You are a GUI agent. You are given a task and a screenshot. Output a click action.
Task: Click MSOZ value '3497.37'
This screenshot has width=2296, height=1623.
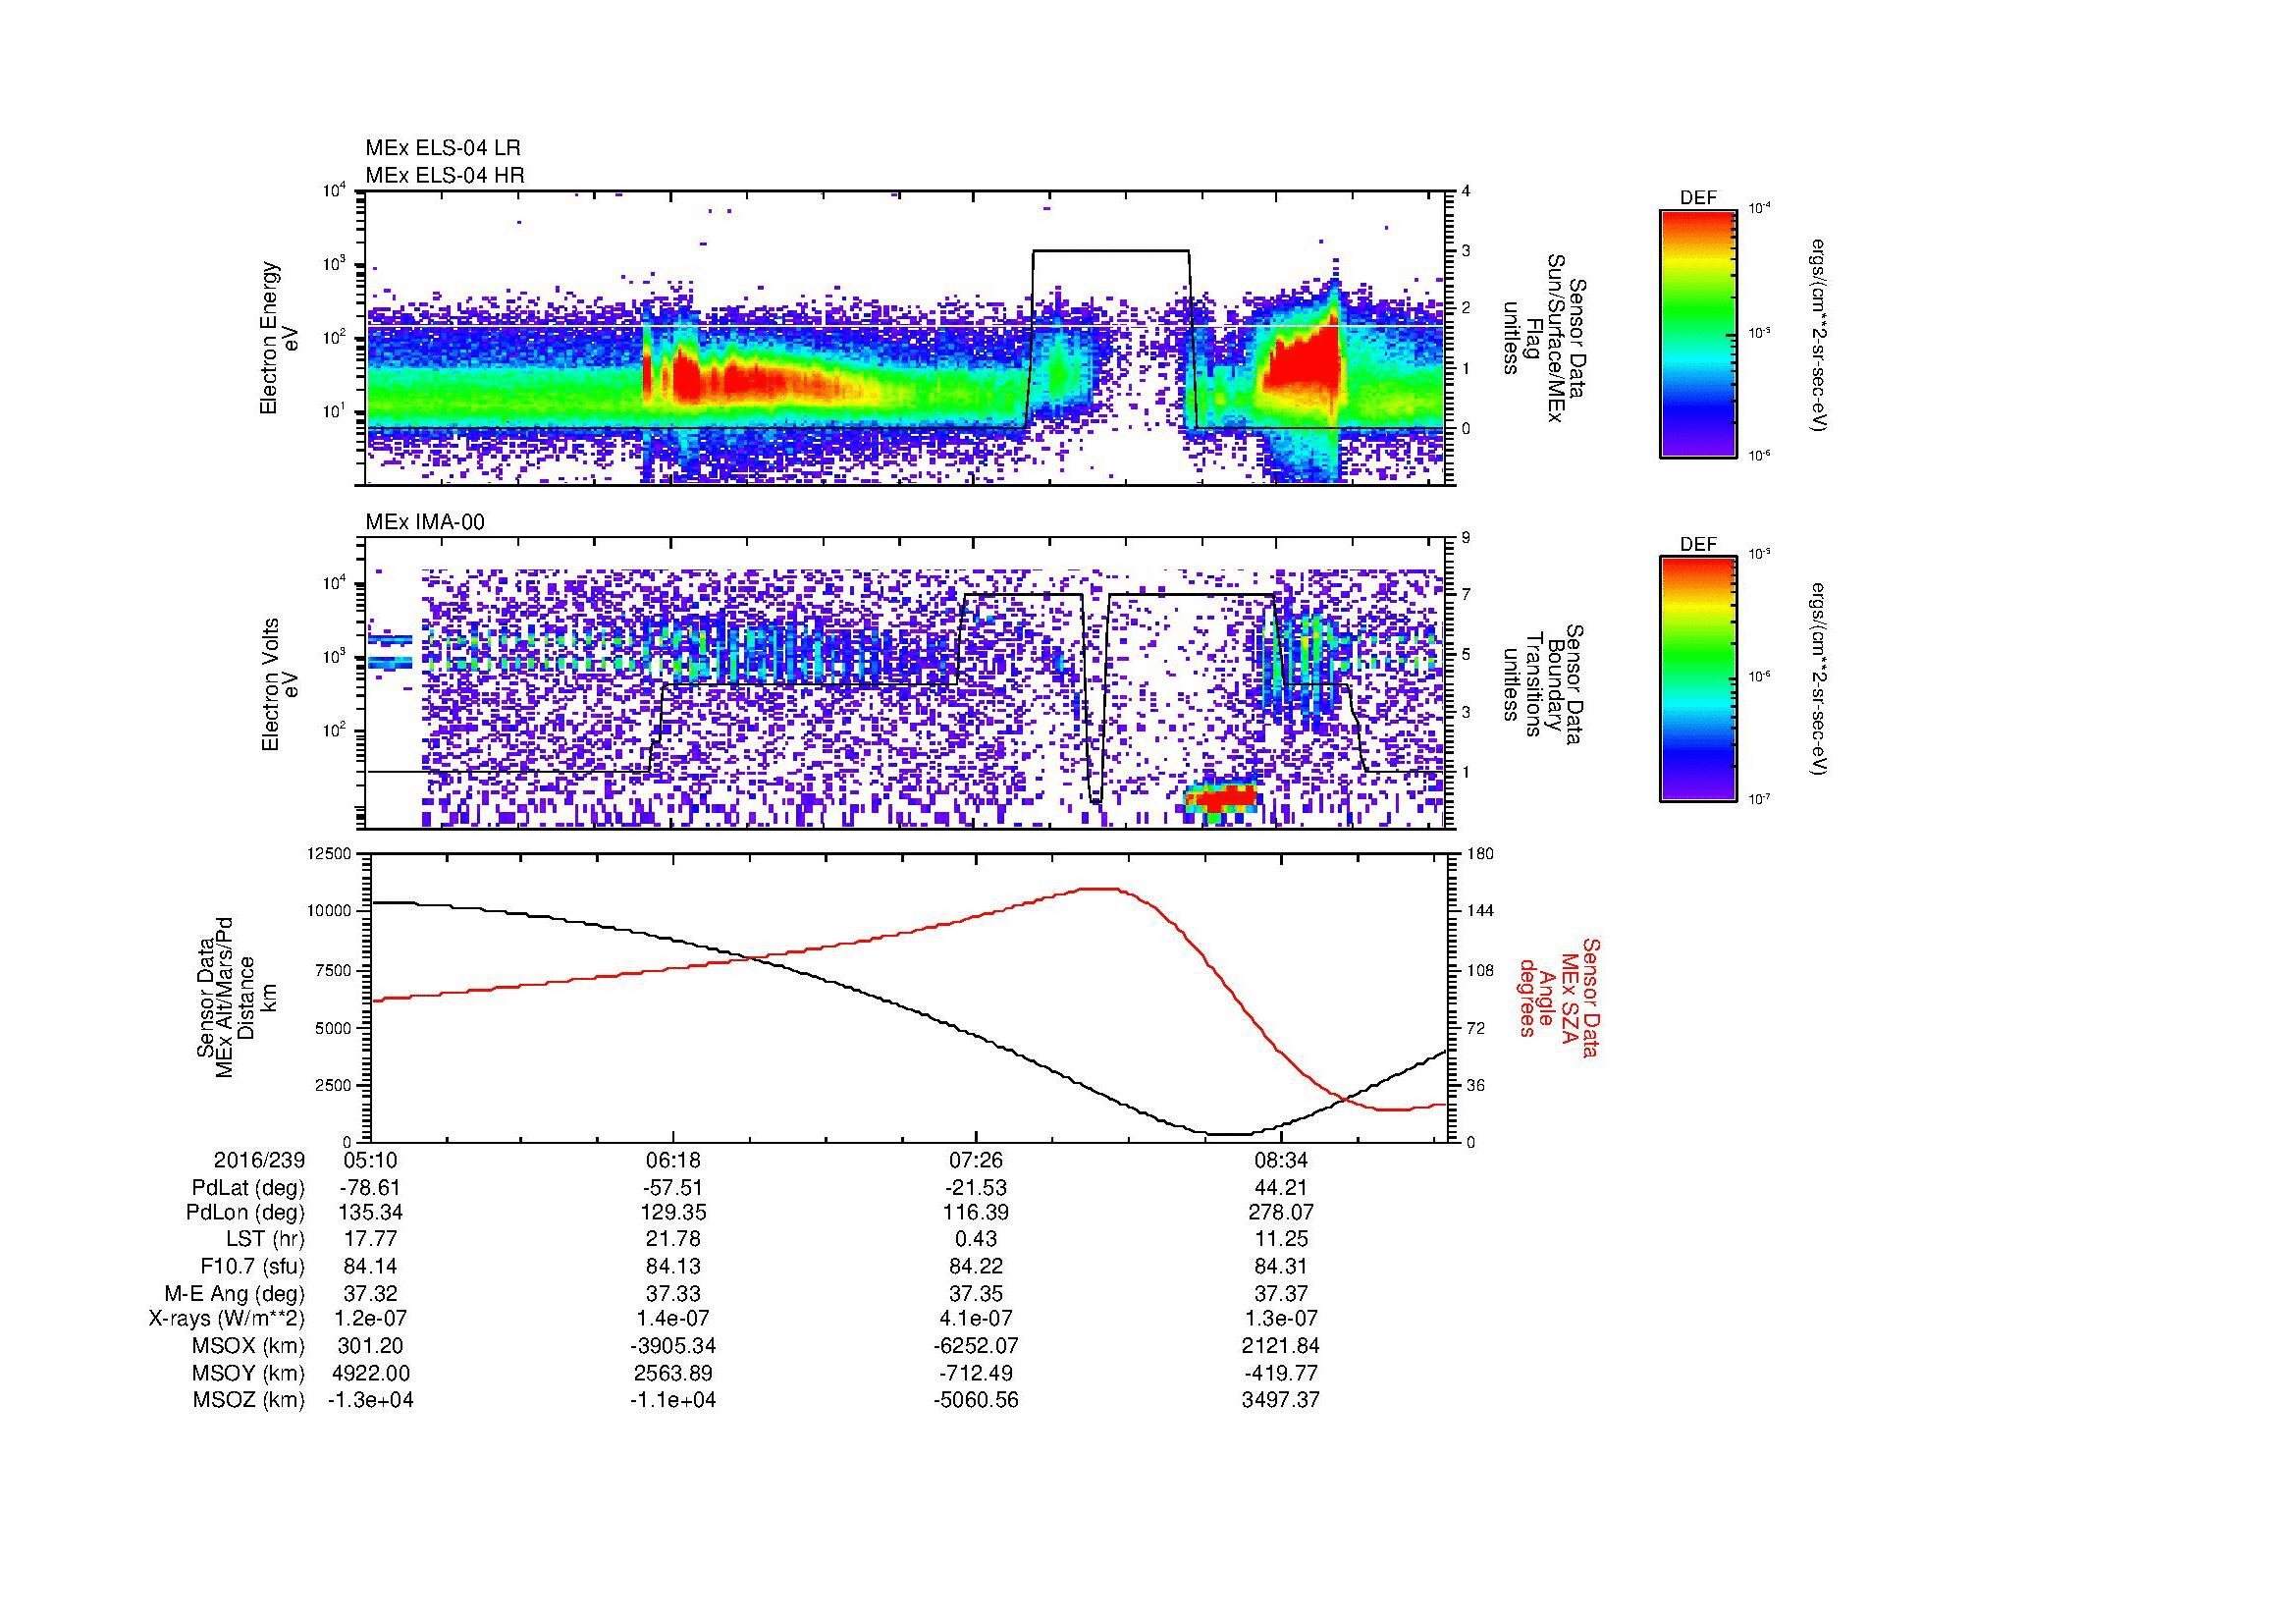point(1281,1400)
